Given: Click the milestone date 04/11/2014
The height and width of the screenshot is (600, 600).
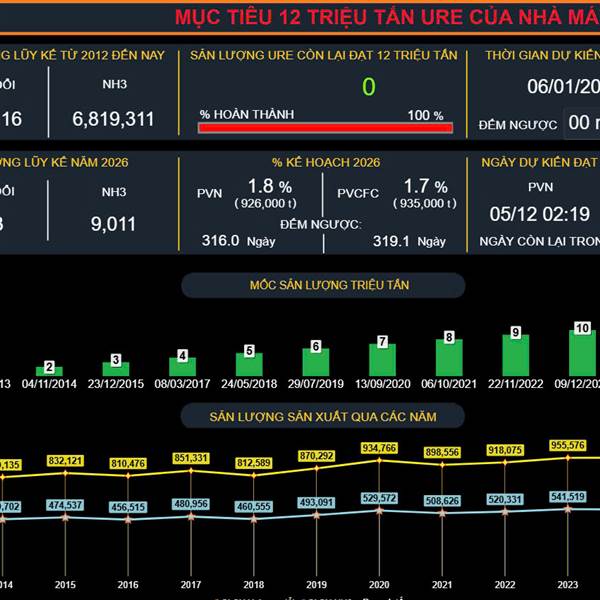Looking at the screenshot, I should click(x=49, y=384).
